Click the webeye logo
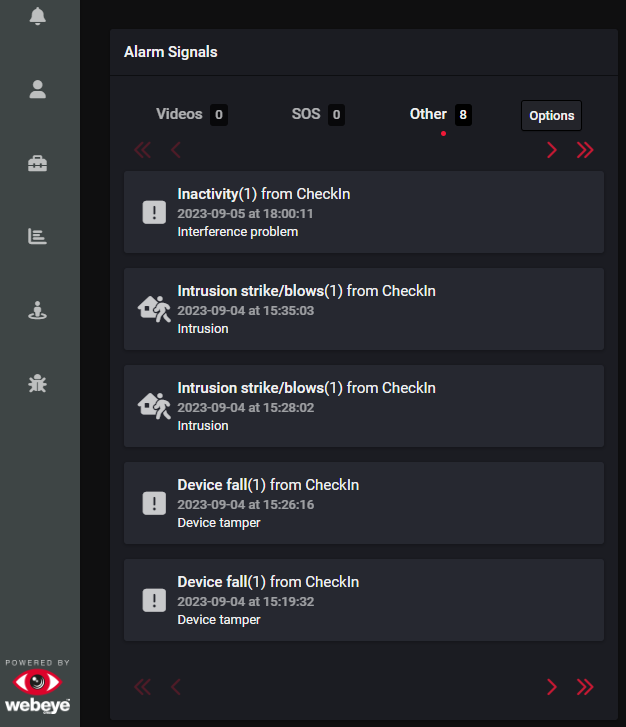 (x=38, y=690)
